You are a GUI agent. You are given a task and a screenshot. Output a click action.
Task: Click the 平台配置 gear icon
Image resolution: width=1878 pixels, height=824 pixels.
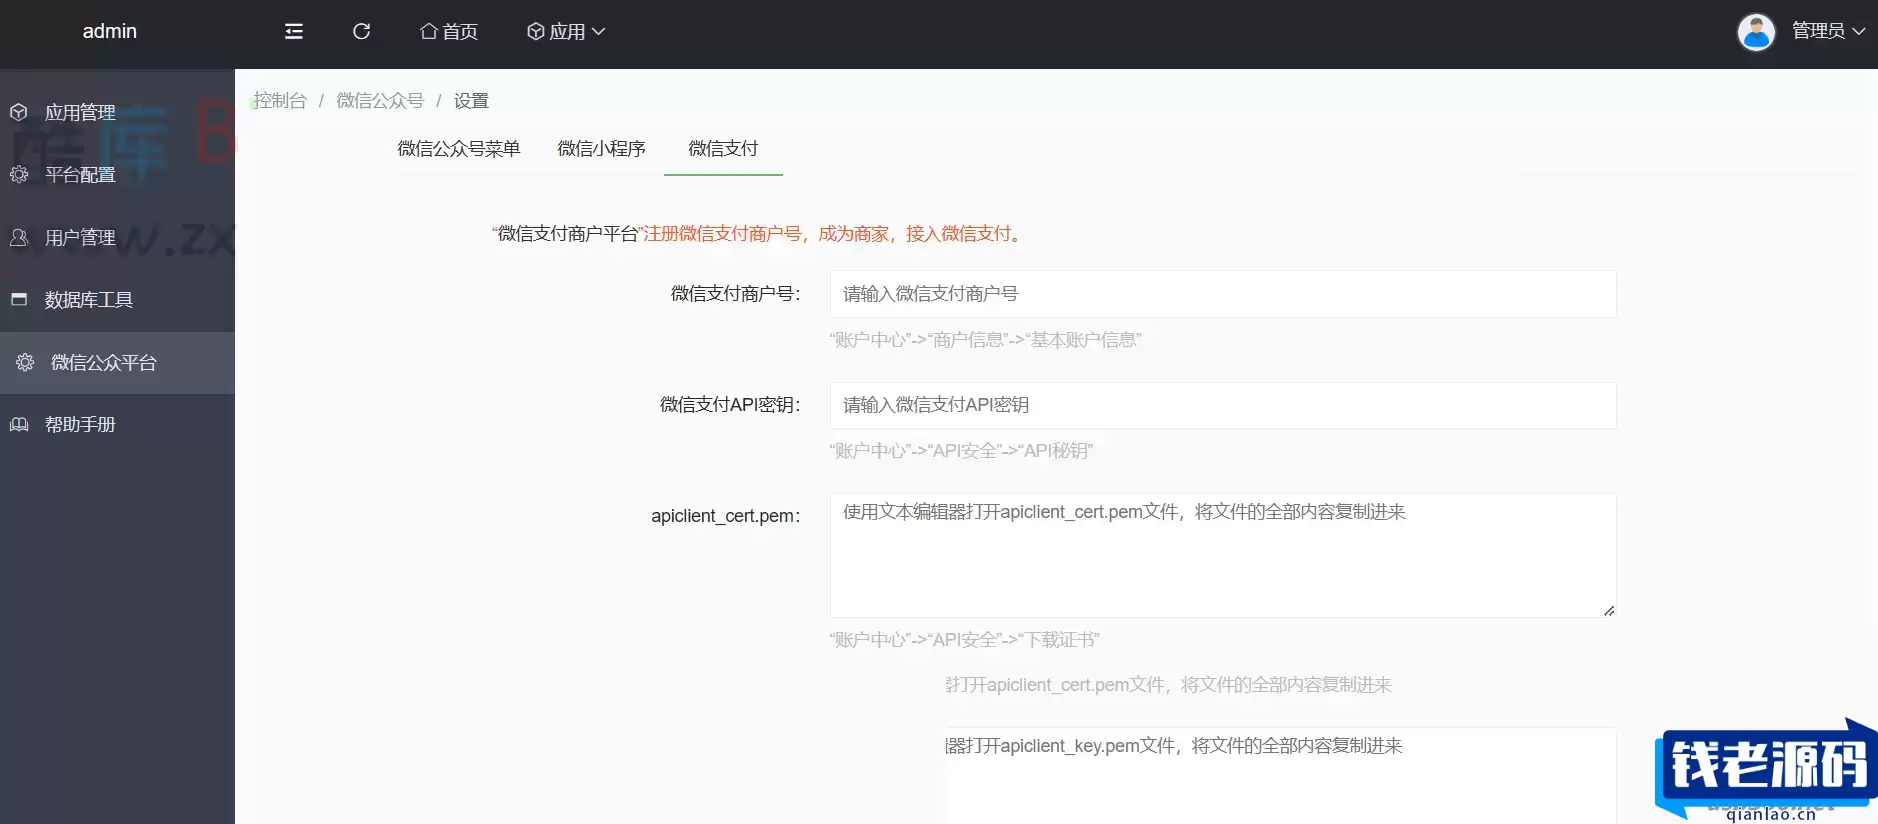[19, 174]
